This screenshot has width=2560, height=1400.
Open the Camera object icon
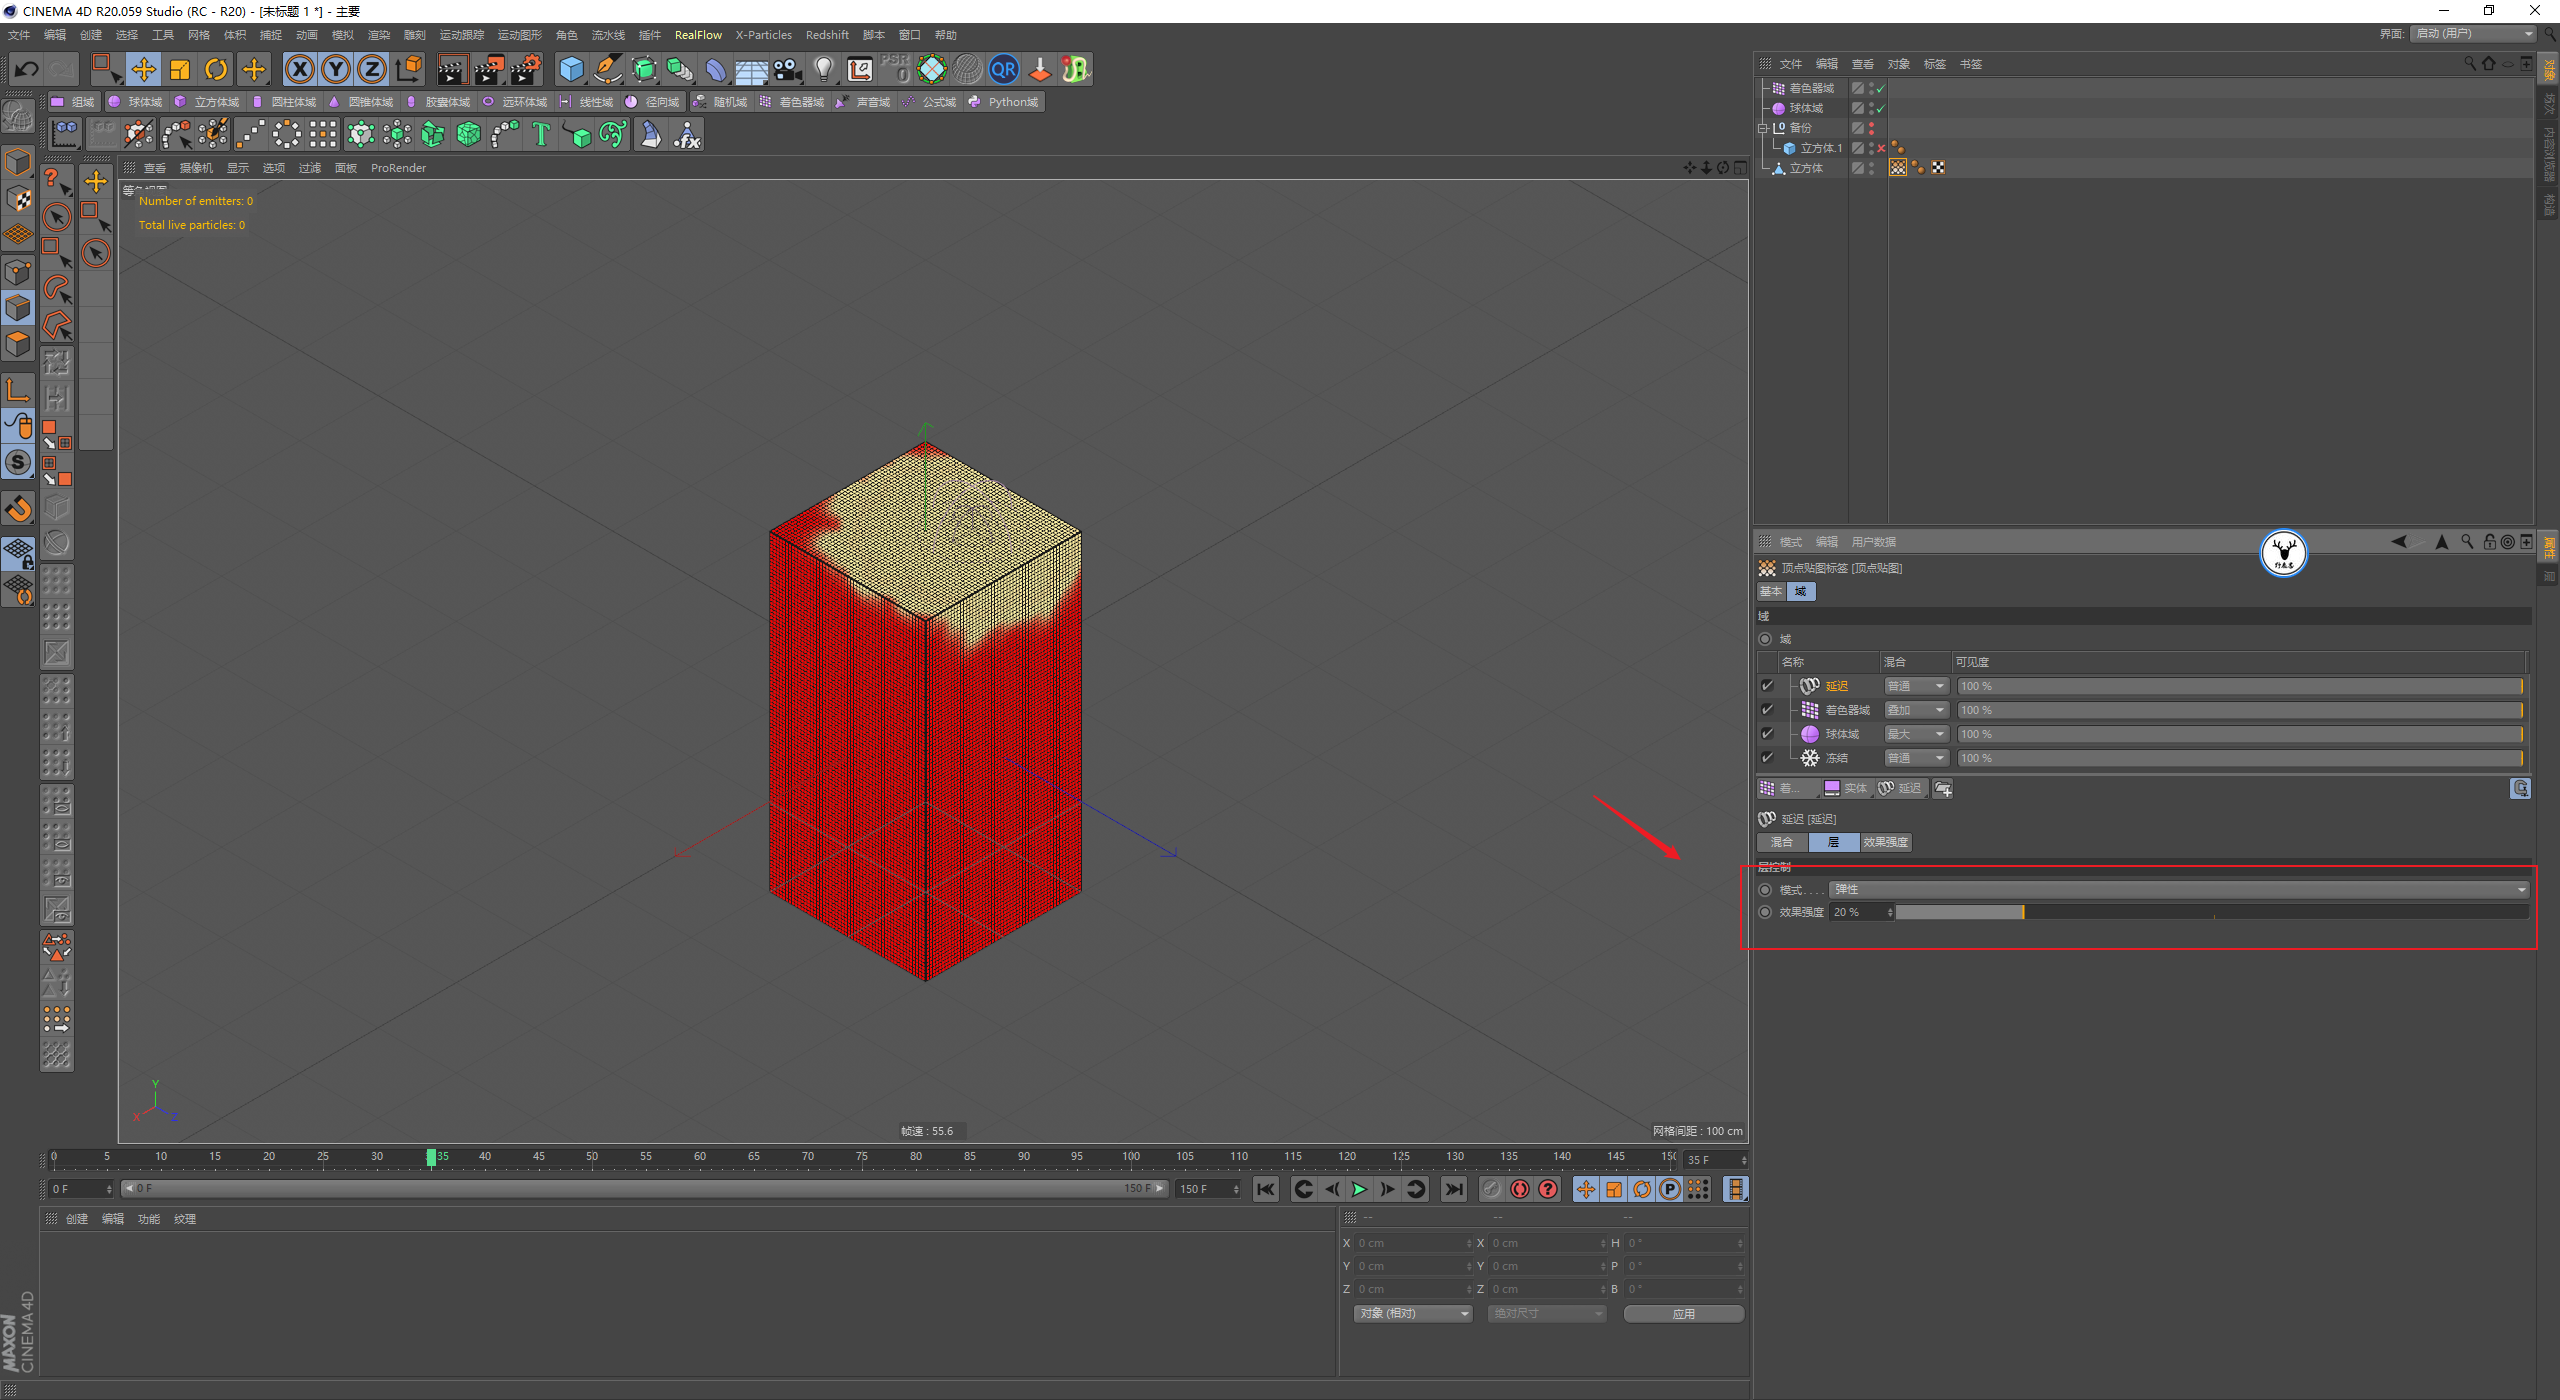coord(787,69)
